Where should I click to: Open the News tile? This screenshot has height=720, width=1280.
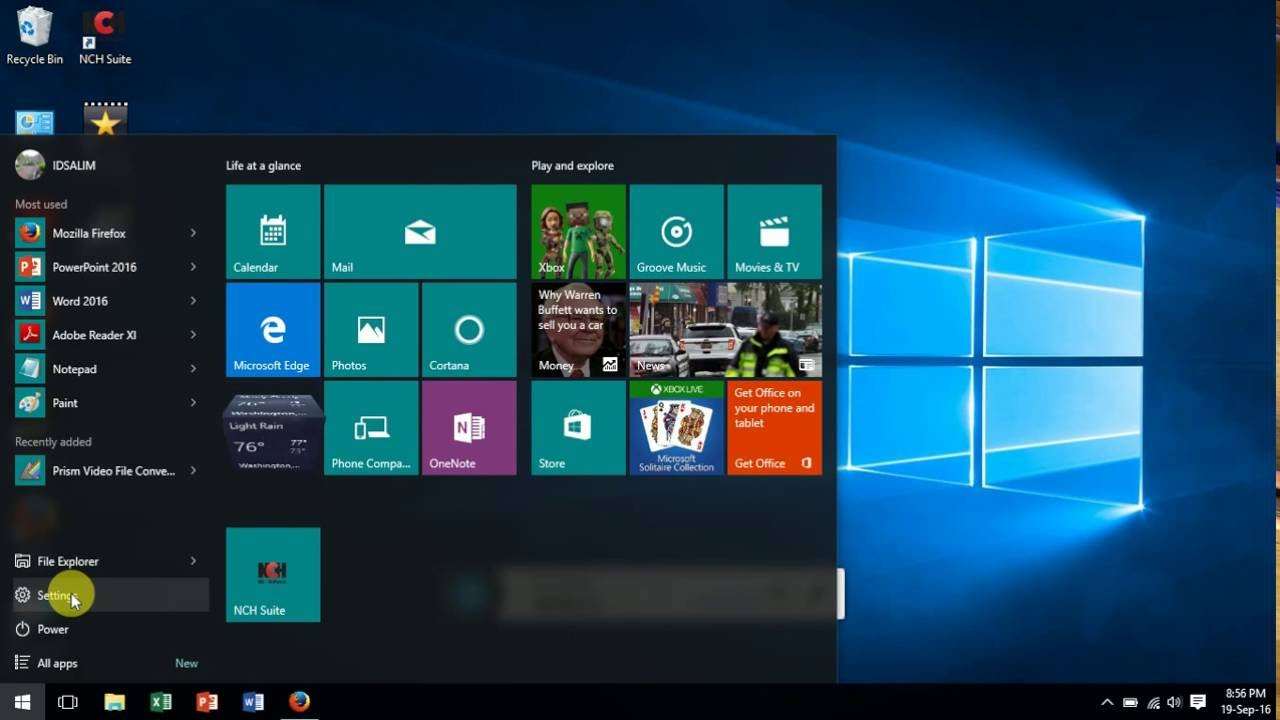point(725,329)
